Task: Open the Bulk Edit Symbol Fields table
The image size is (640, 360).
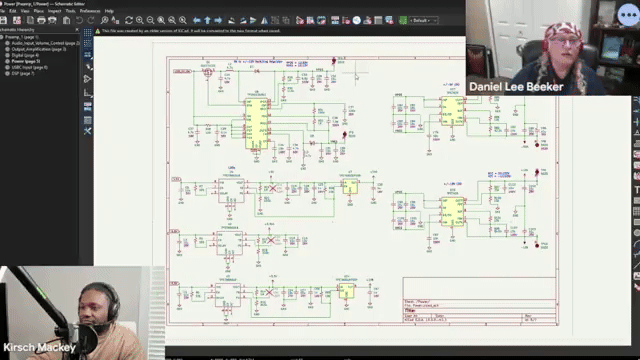Action: tap(378, 20)
